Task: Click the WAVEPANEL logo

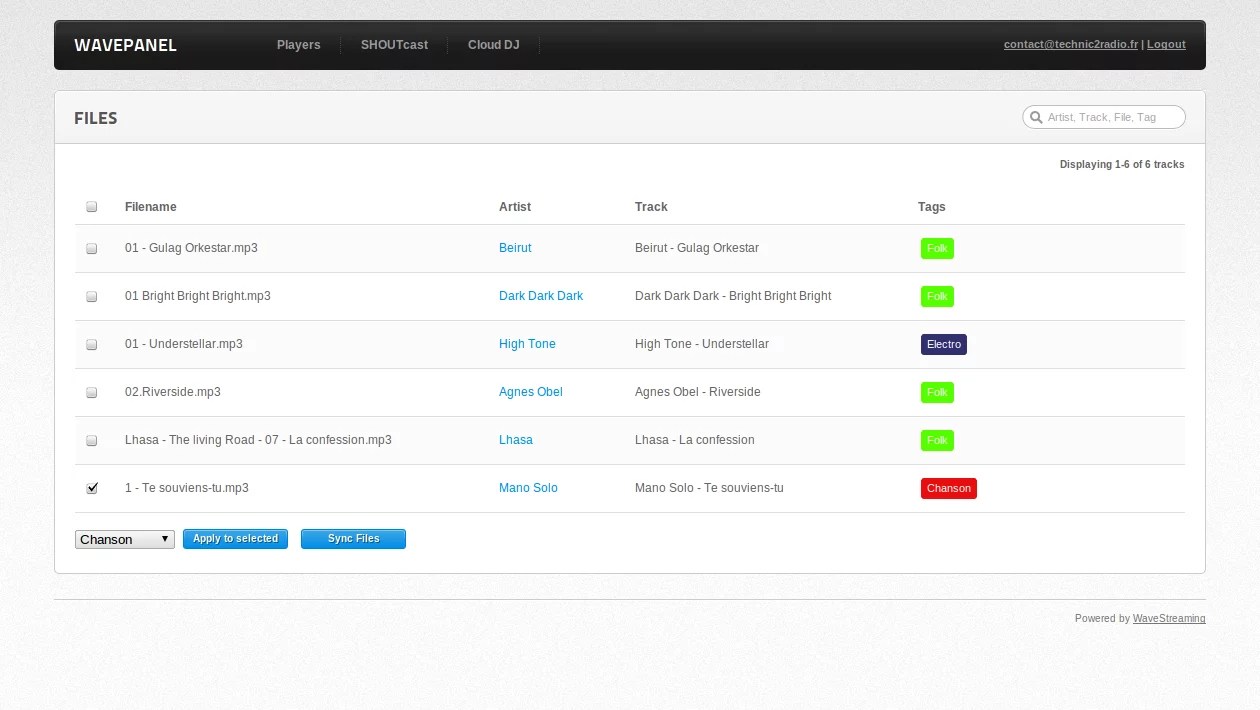Action: click(x=125, y=45)
